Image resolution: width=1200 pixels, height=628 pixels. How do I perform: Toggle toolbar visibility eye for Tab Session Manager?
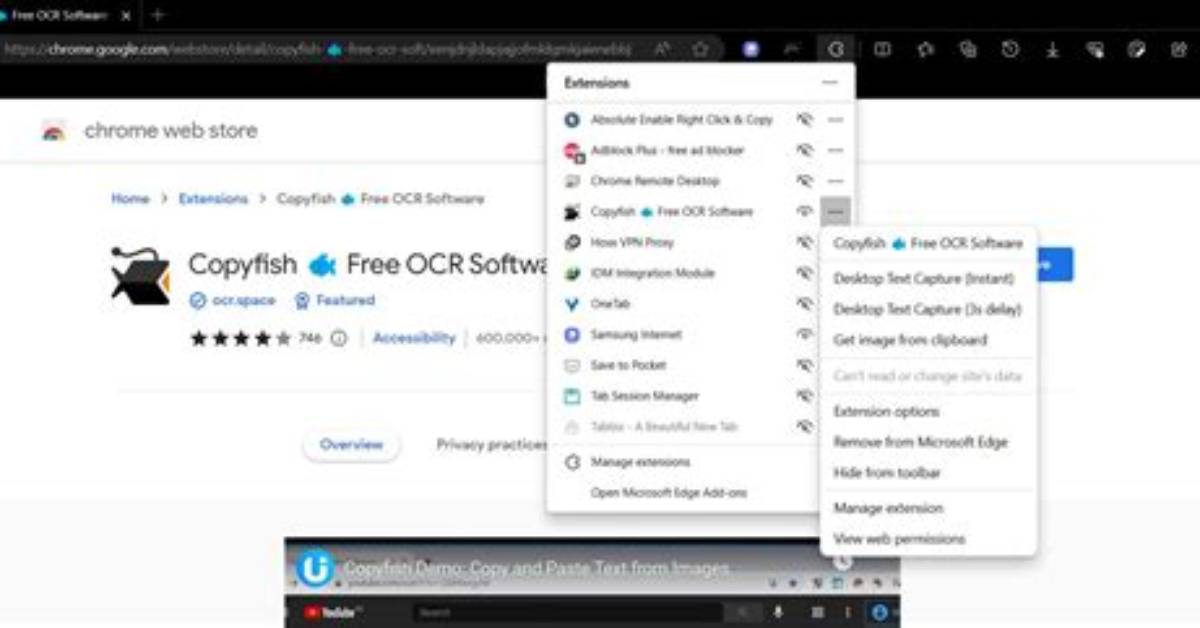pos(804,397)
